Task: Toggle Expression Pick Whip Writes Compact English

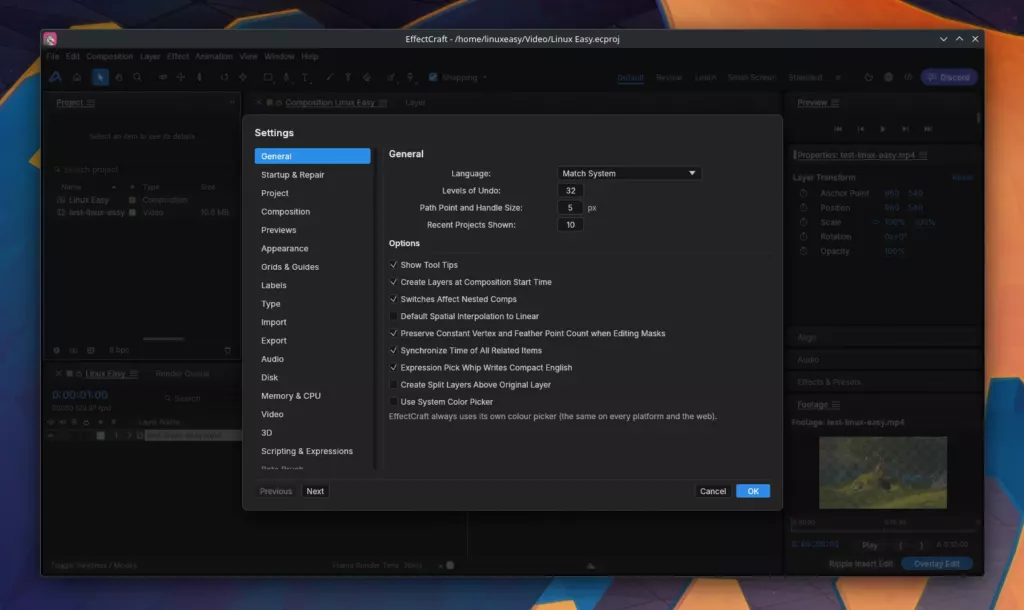Action: tap(393, 368)
